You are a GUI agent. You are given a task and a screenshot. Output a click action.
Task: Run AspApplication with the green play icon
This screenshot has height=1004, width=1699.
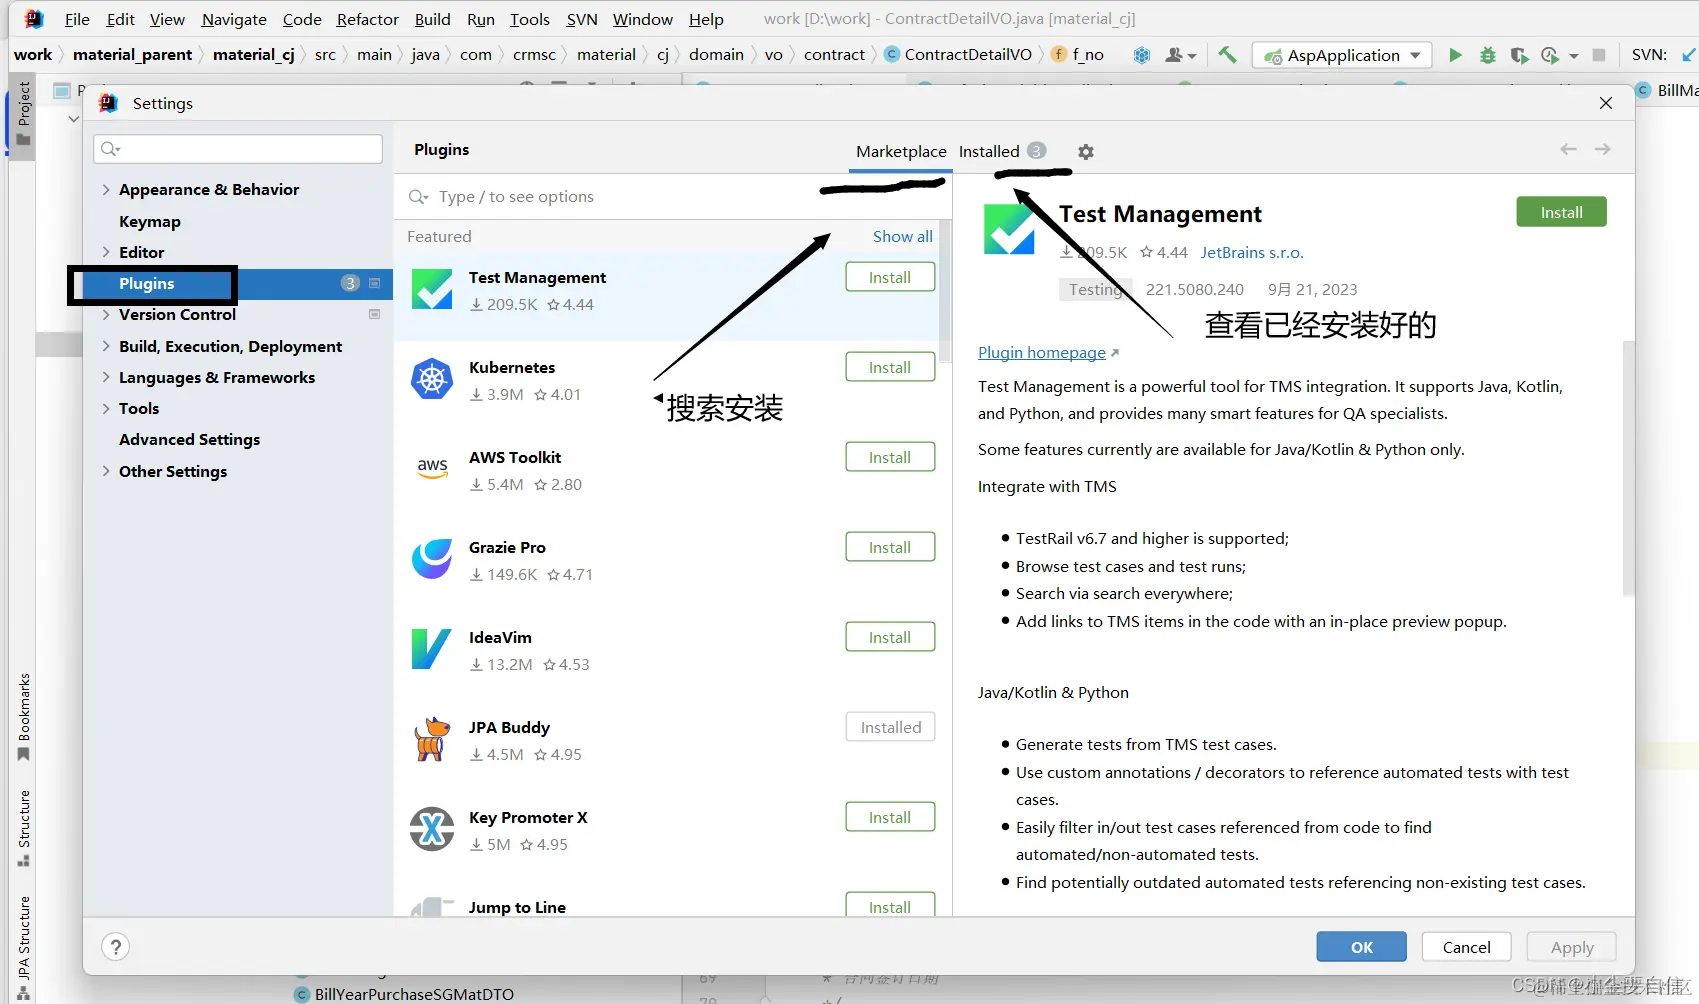tap(1455, 55)
